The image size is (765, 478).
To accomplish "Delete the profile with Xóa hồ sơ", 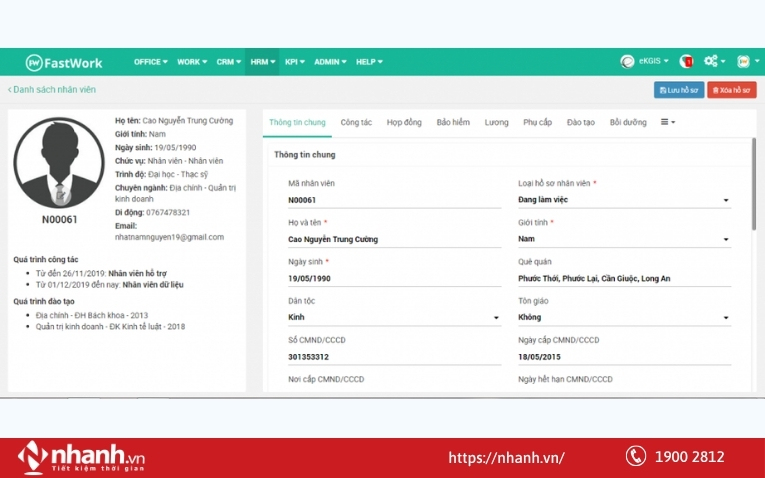I will [x=732, y=90].
